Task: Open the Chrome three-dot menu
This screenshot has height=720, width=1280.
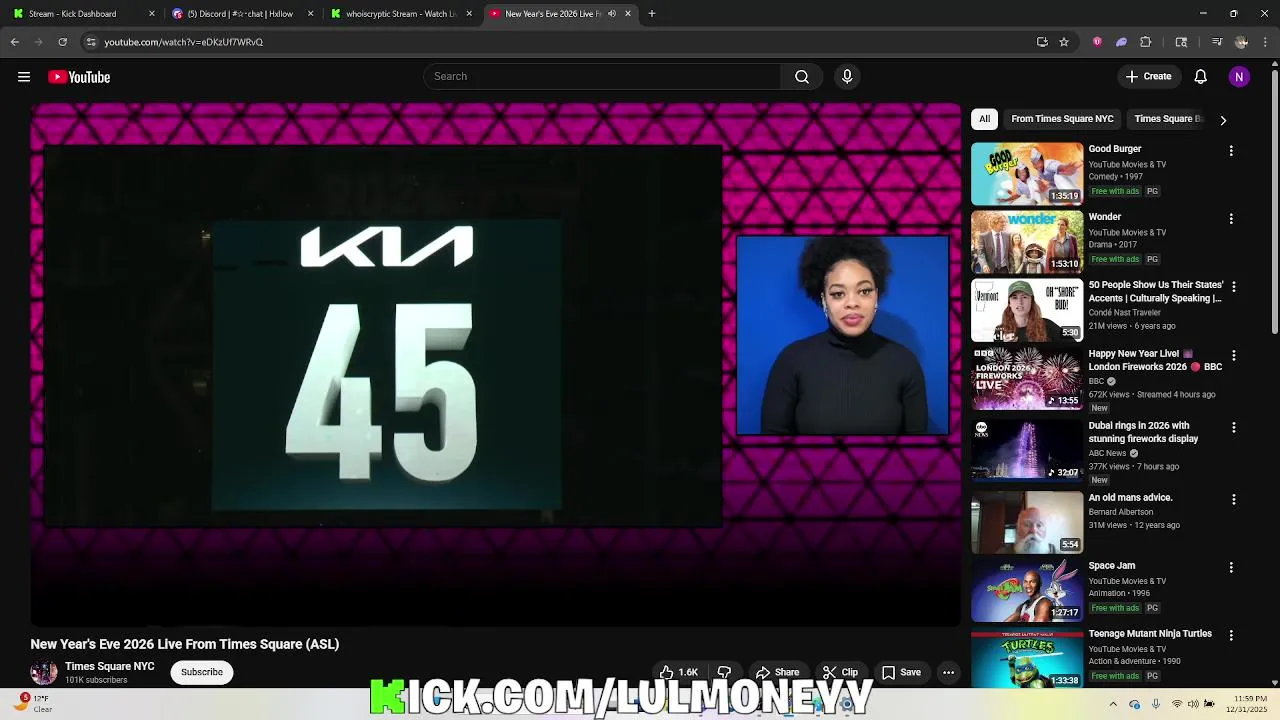Action: [x=1266, y=42]
